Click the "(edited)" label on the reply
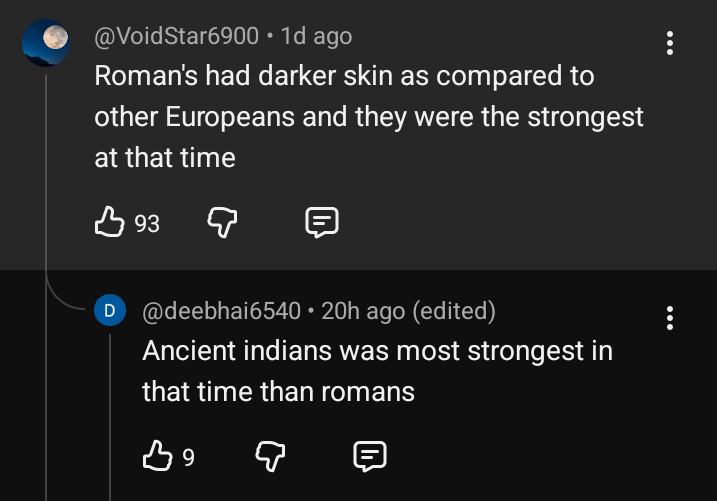Screen dimensions: 717x501 [453, 311]
